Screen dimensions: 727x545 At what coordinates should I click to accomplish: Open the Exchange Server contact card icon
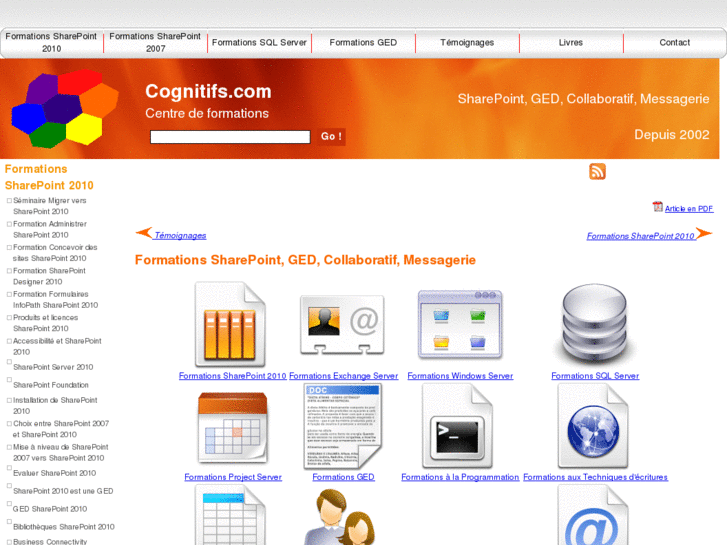(342, 324)
